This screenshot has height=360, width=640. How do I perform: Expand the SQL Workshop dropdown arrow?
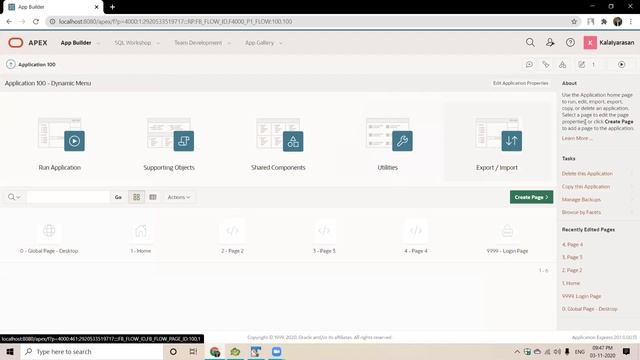tap(158, 43)
